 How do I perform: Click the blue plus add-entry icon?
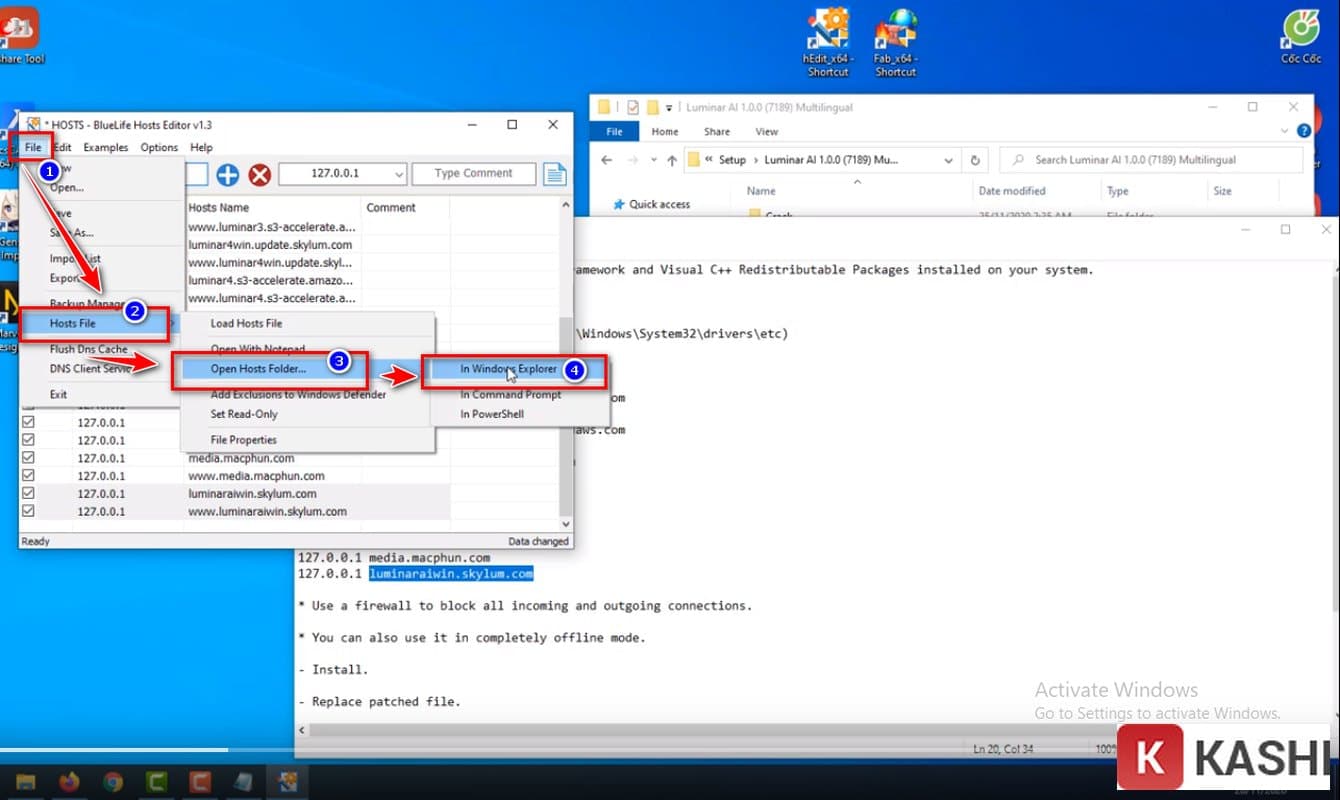click(x=228, y=175)
